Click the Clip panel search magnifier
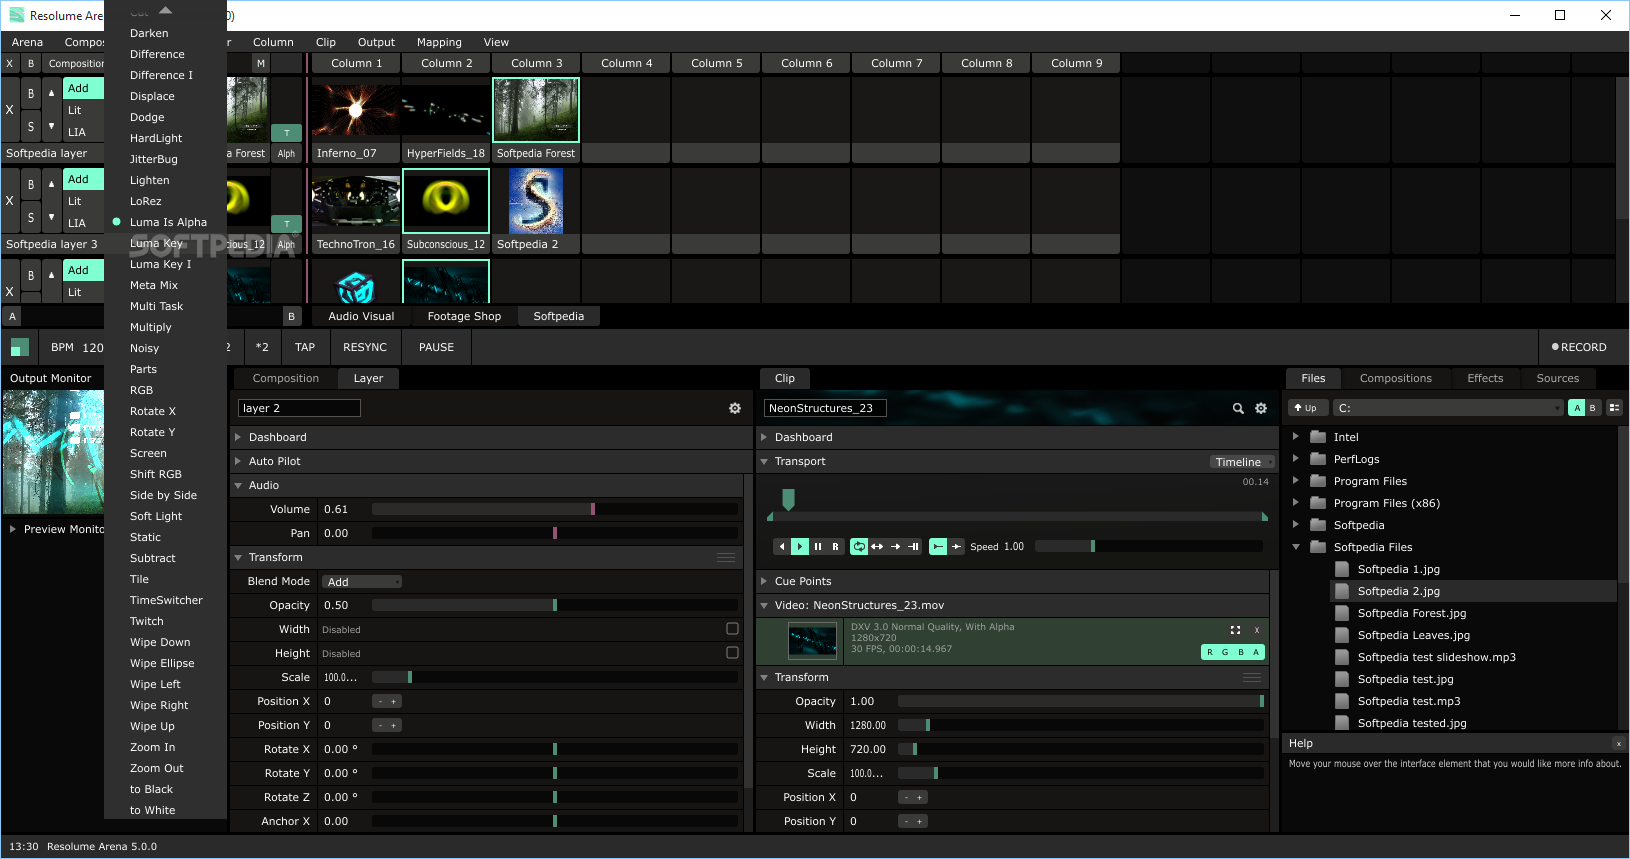 click(1238, 408)
